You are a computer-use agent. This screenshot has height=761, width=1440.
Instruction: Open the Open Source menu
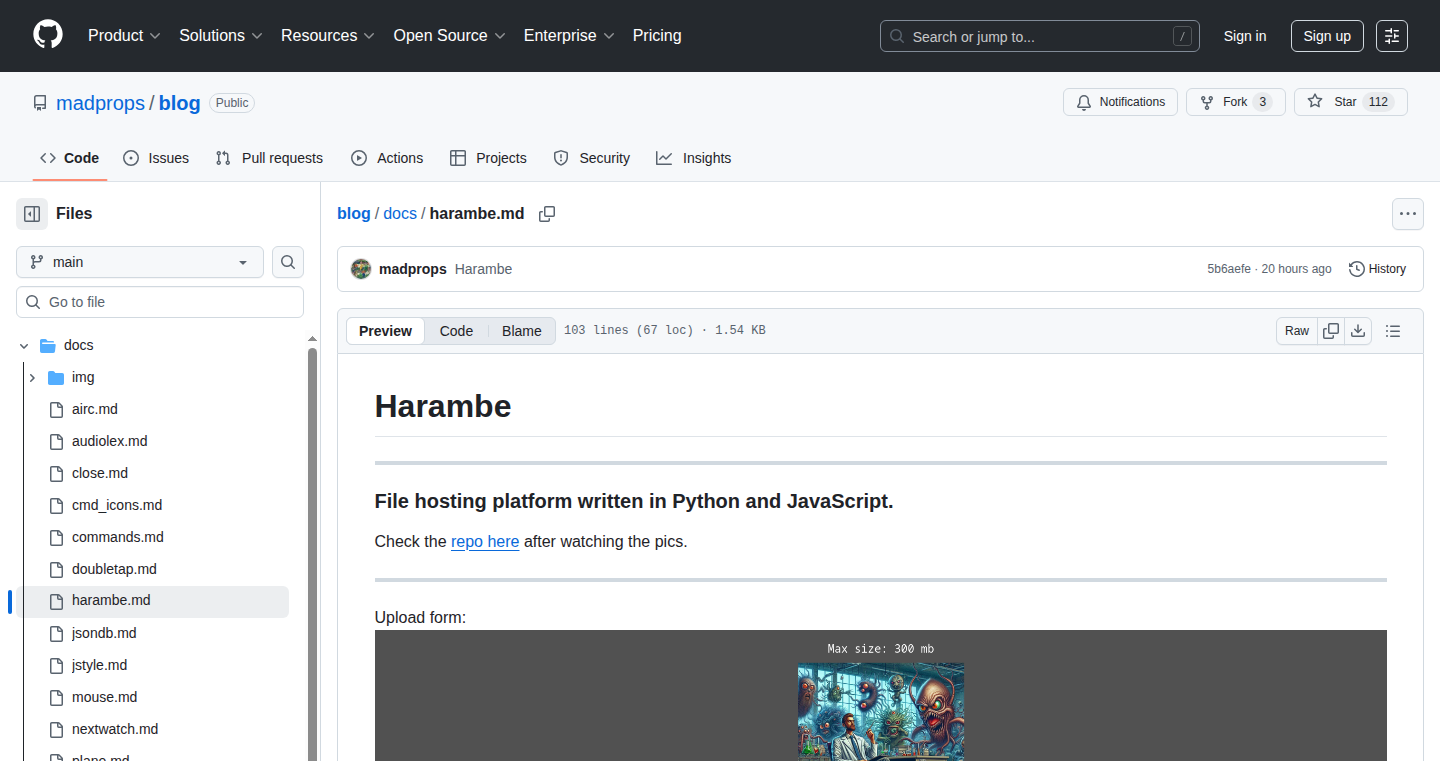point(449,35)
